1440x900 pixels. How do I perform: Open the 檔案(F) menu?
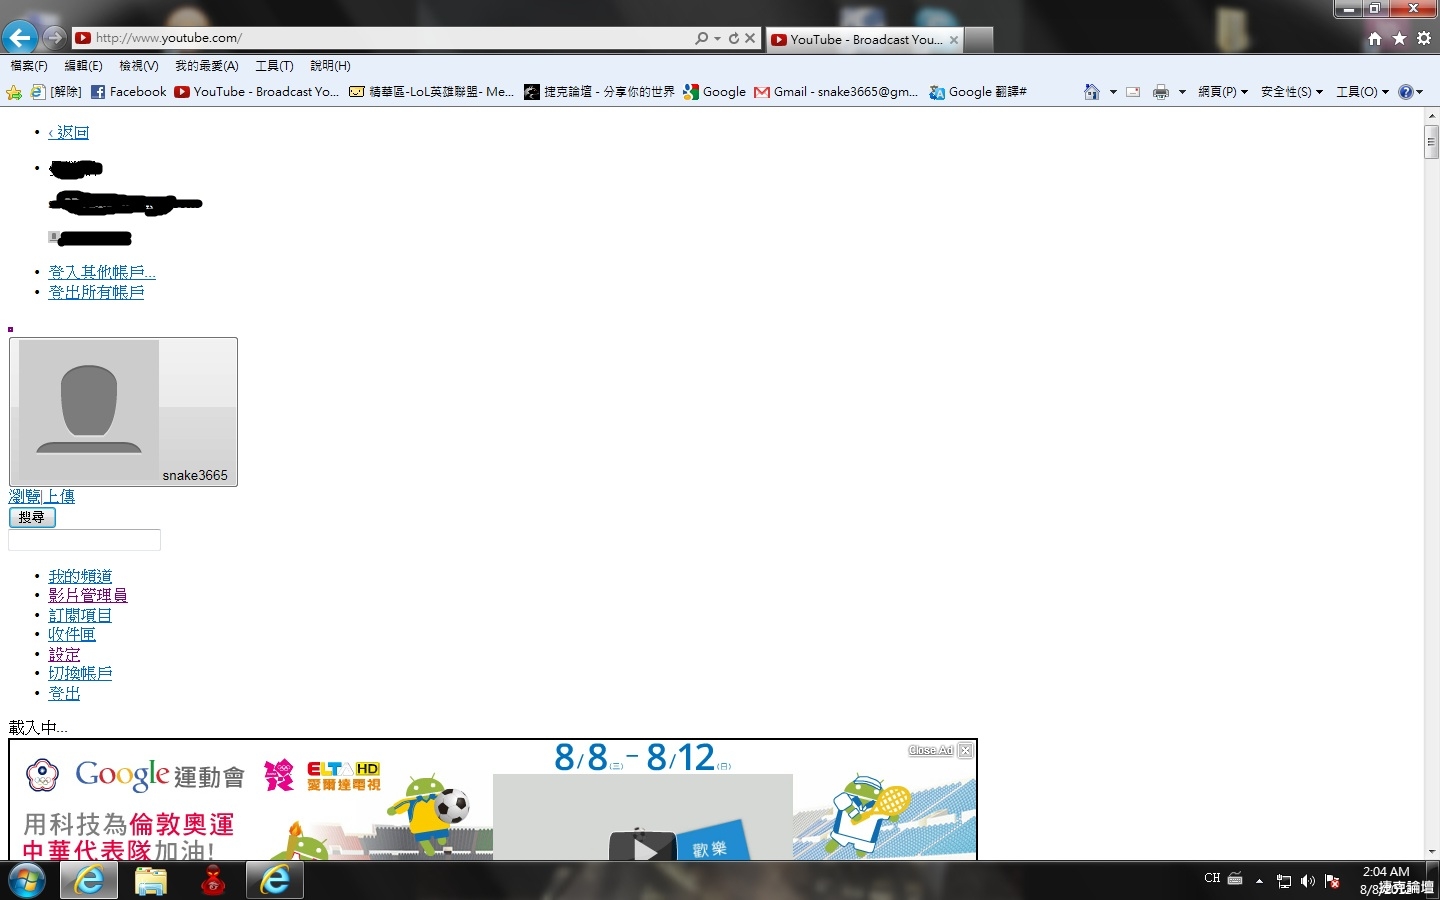click(29, 66)
